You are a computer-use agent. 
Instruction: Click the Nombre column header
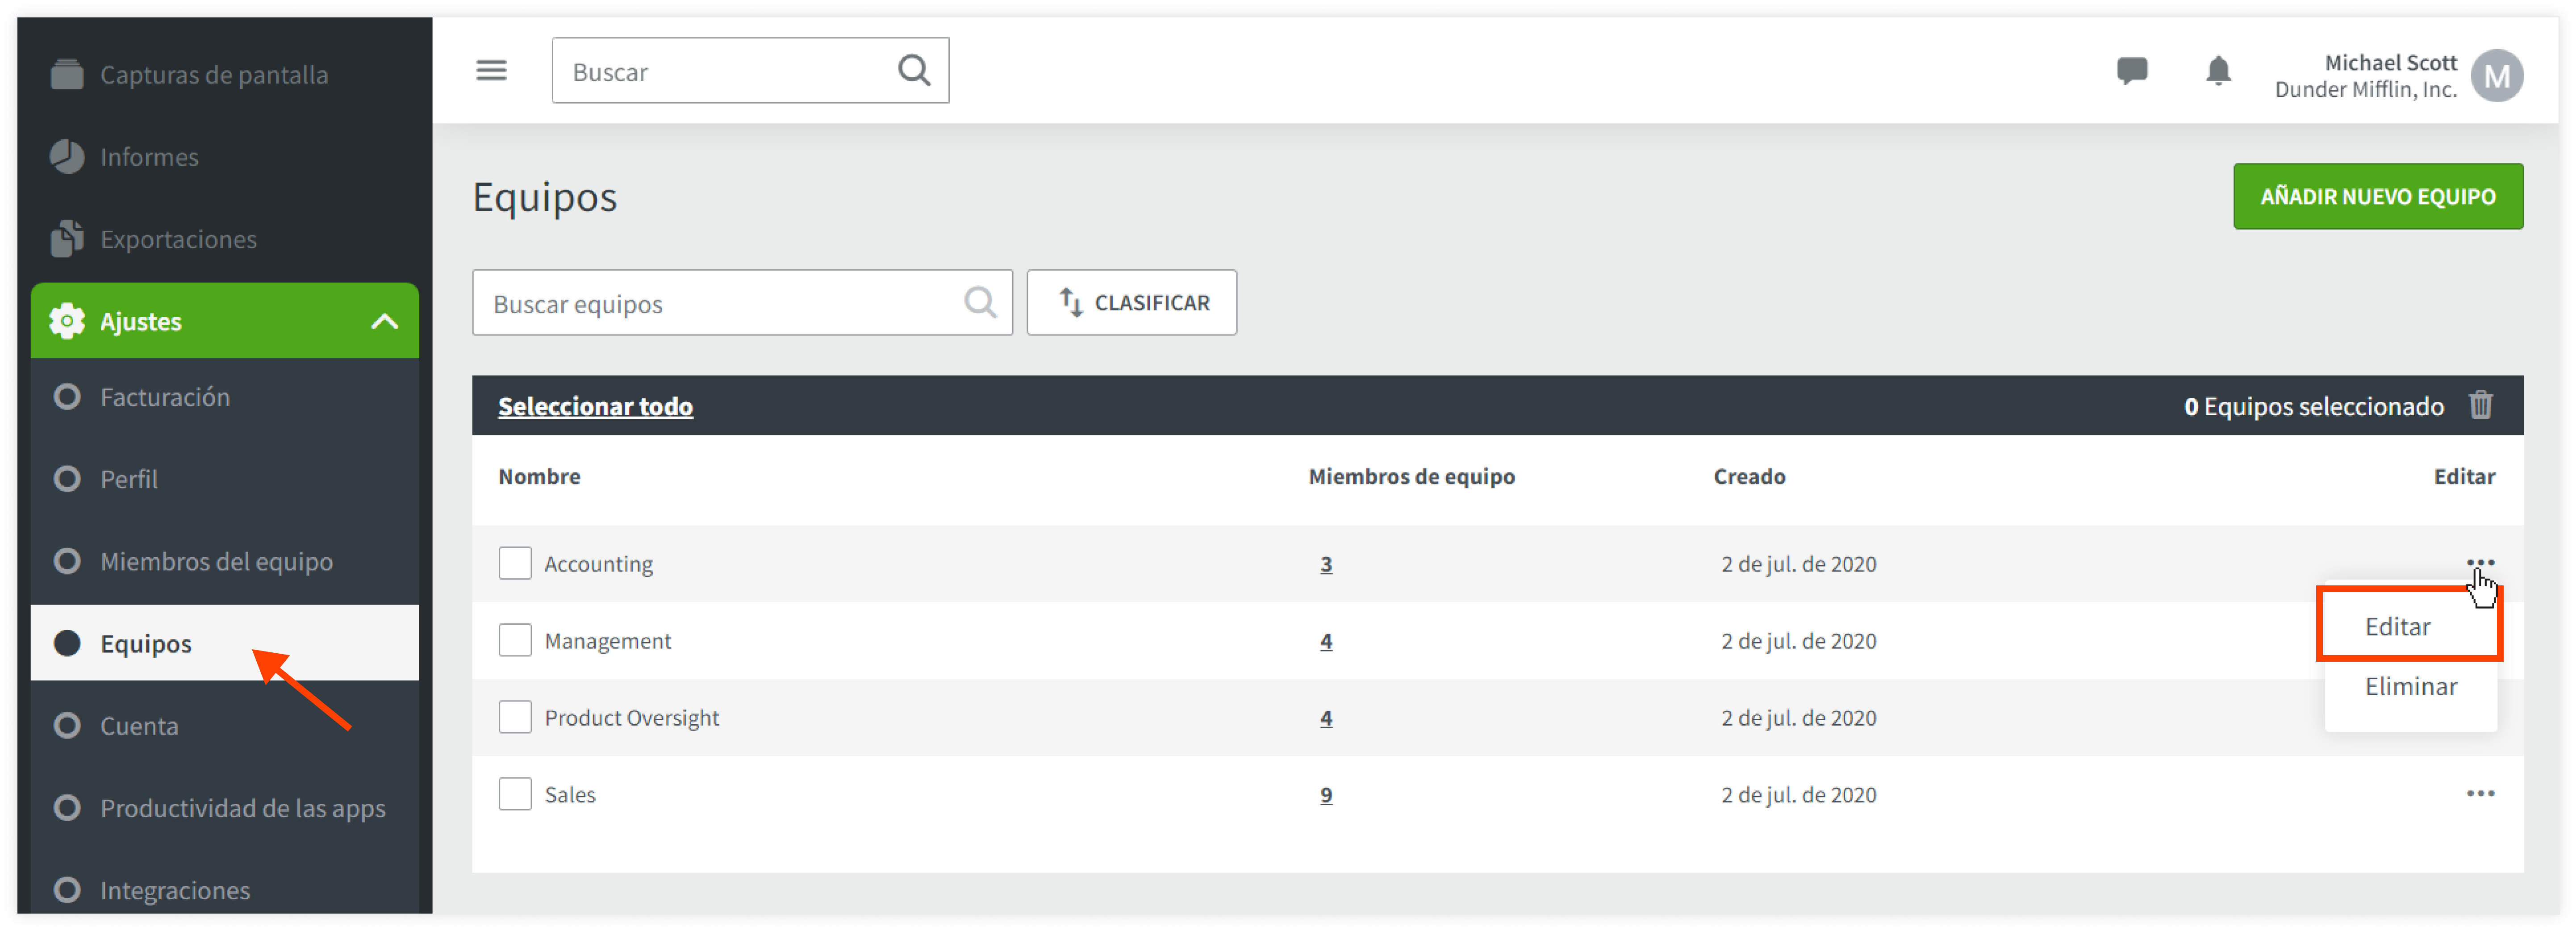[x=539, y=476]
